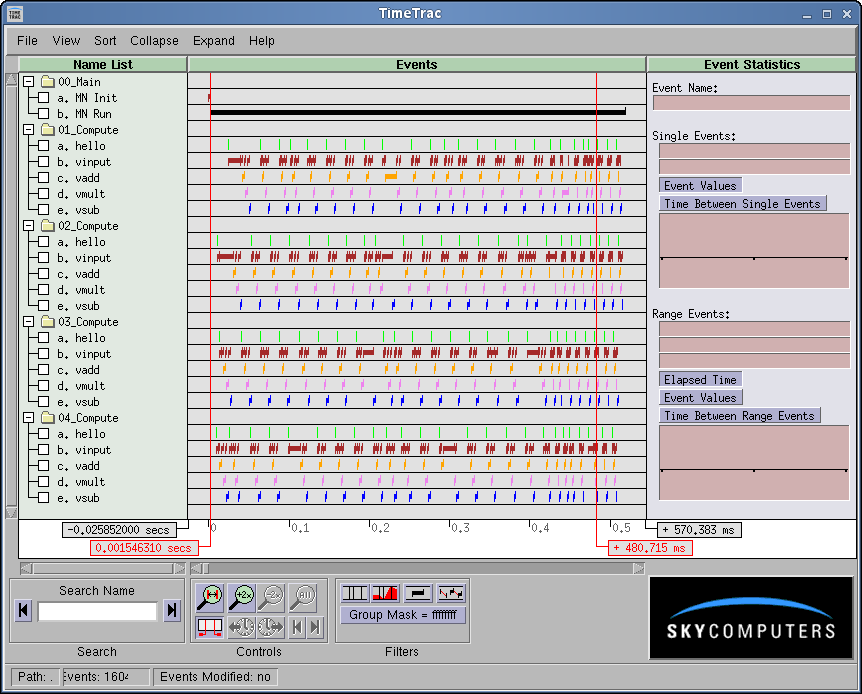
Task: Click 'Time Between Range Events' button
Action: 739,416
